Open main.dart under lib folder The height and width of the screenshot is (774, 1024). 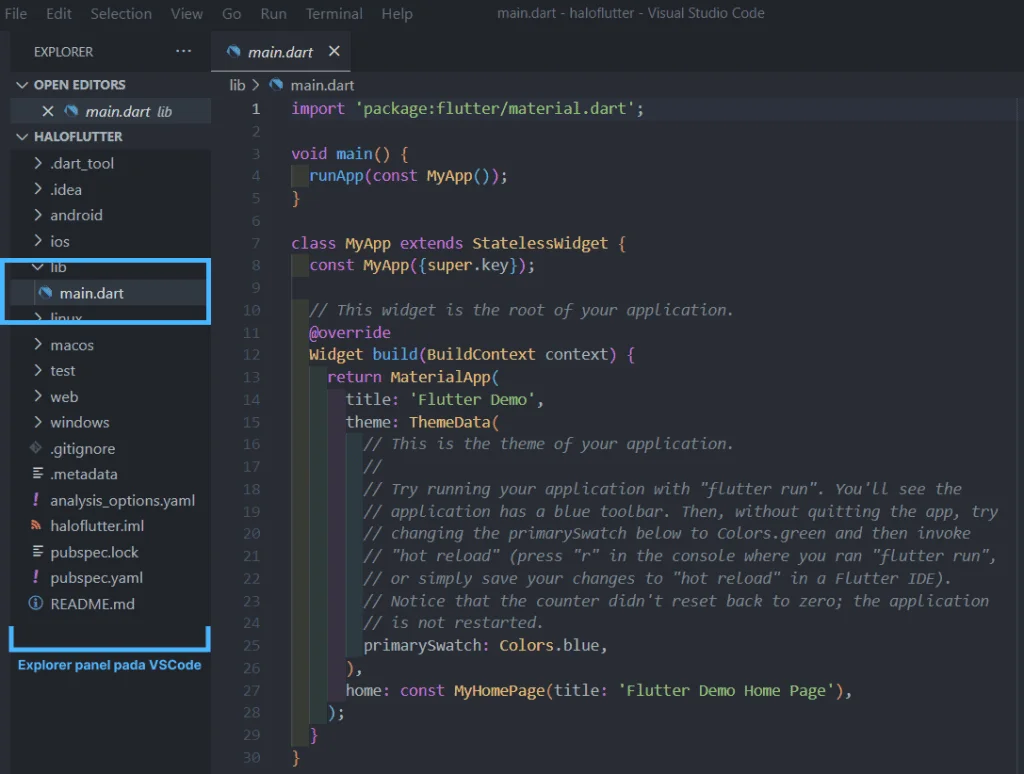coord(91,293)
